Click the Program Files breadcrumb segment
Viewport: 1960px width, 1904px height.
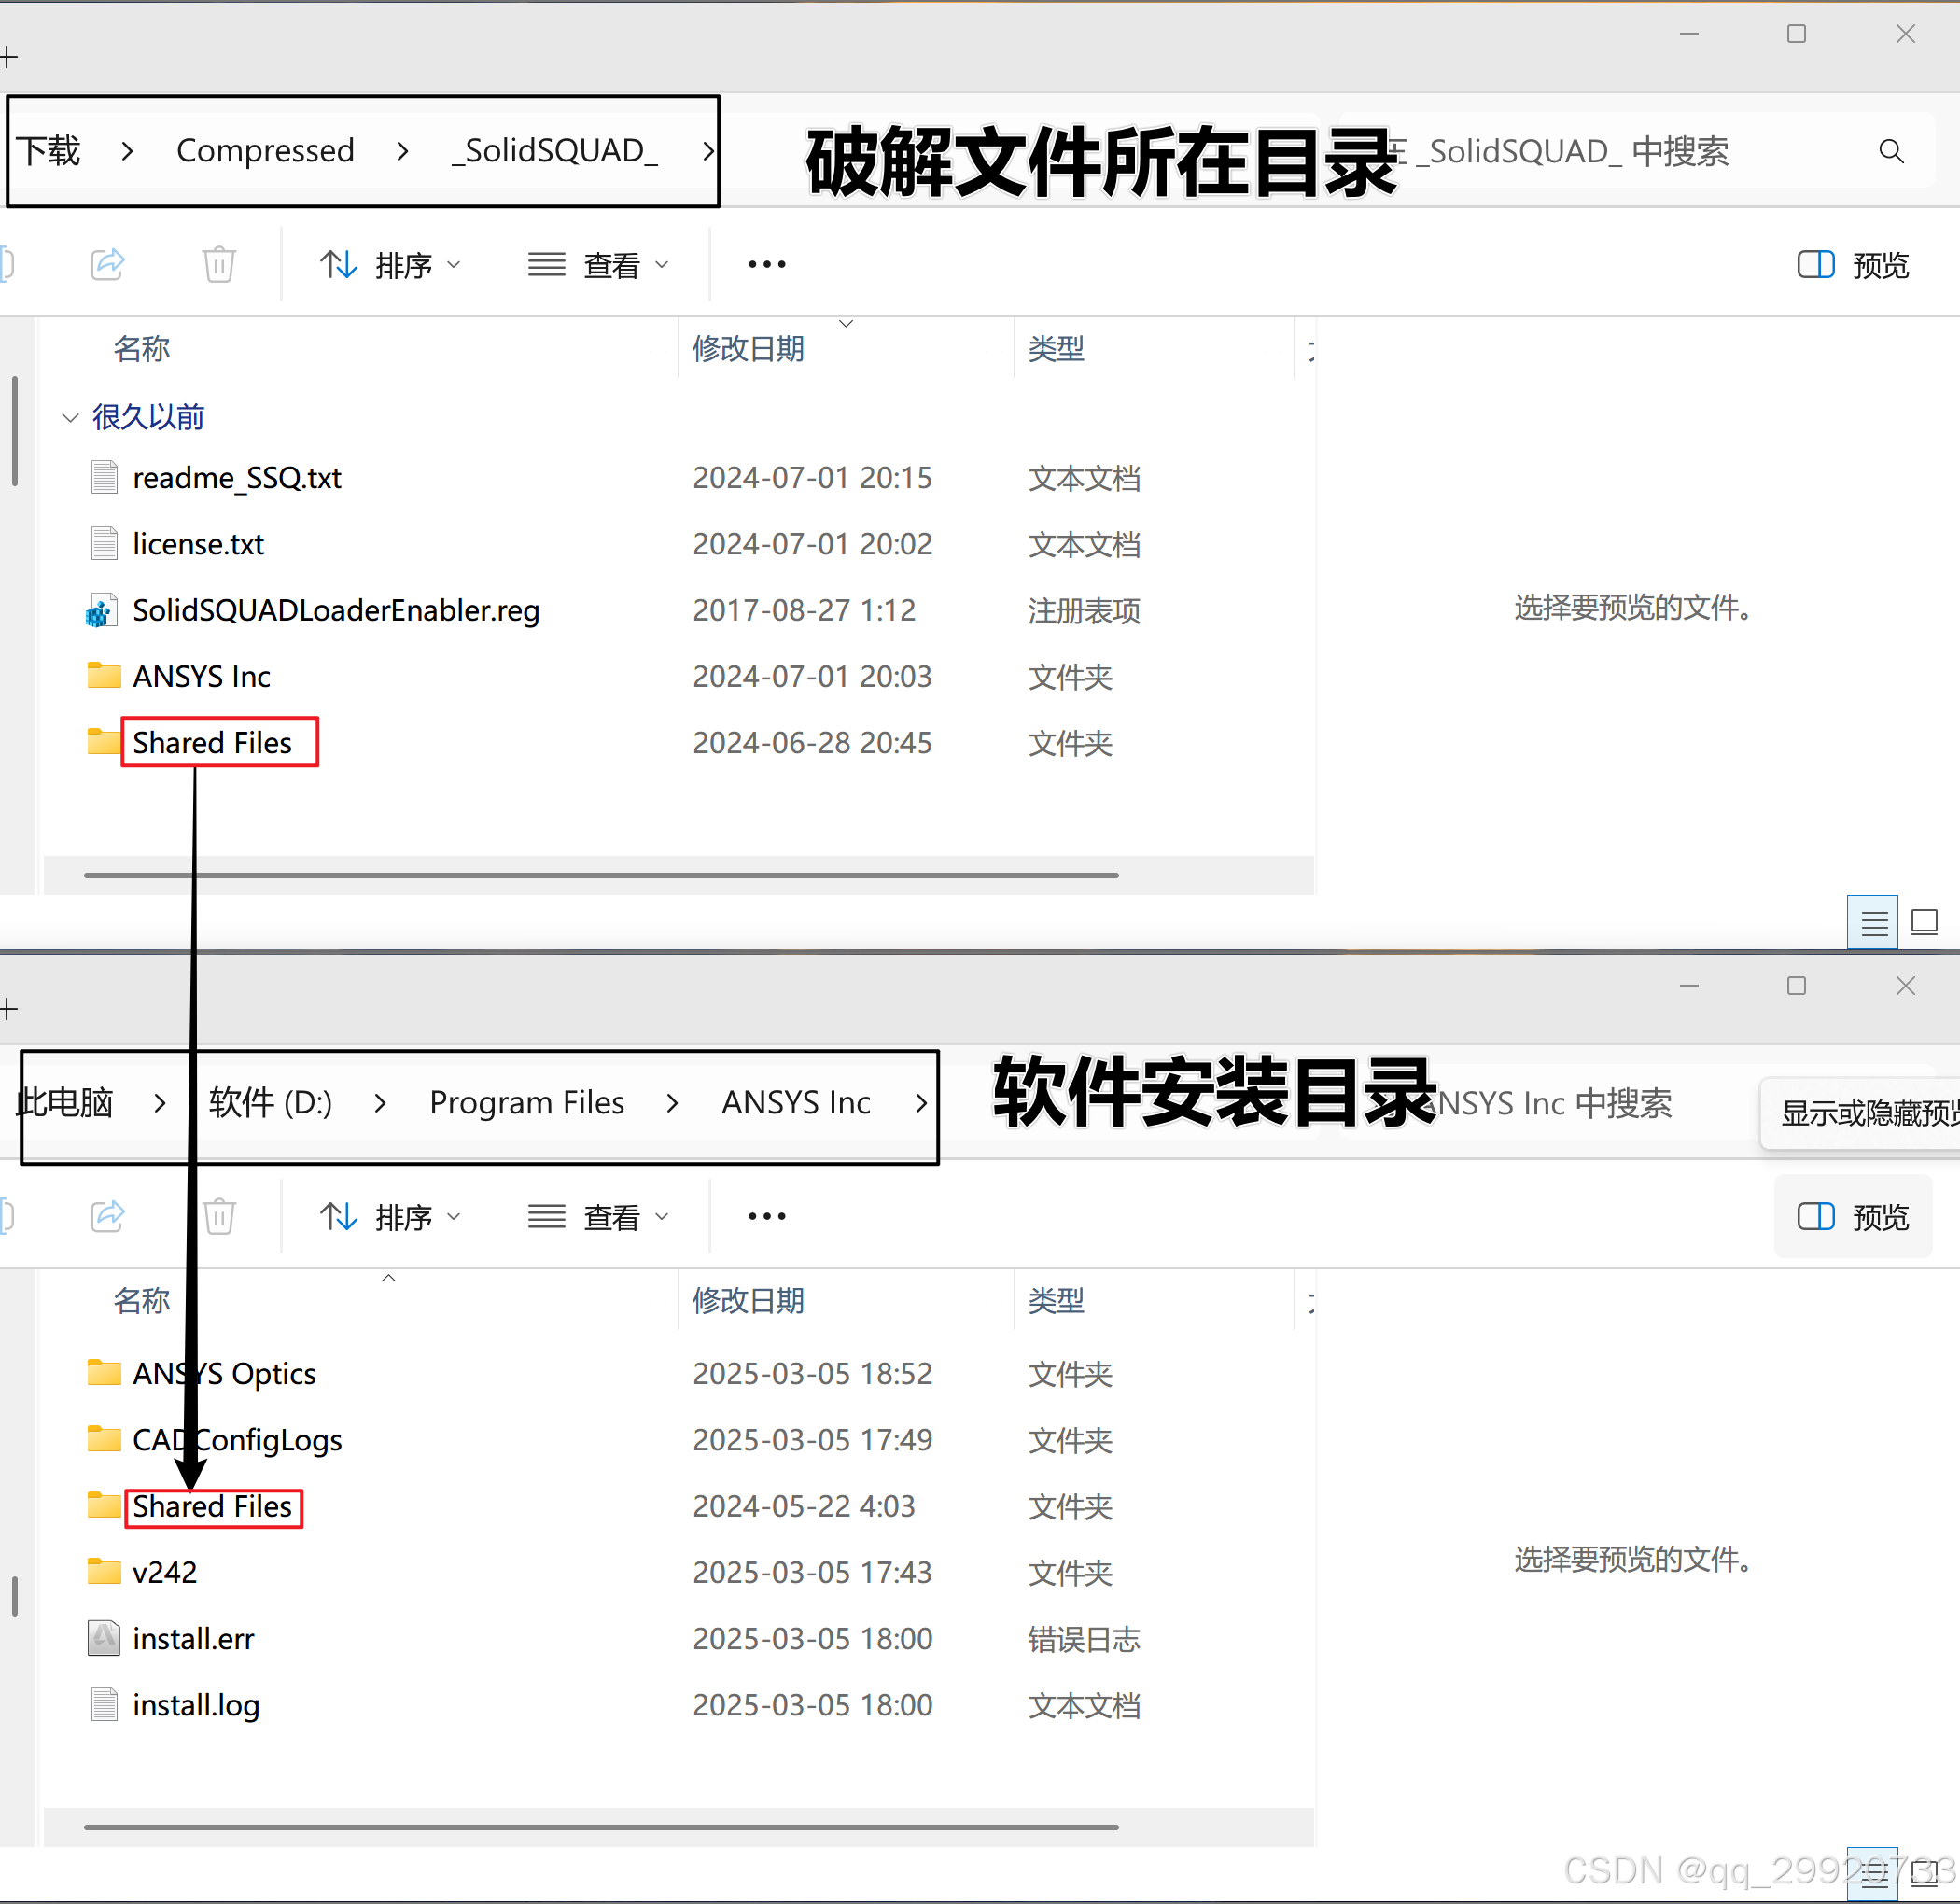[526, 1102]
